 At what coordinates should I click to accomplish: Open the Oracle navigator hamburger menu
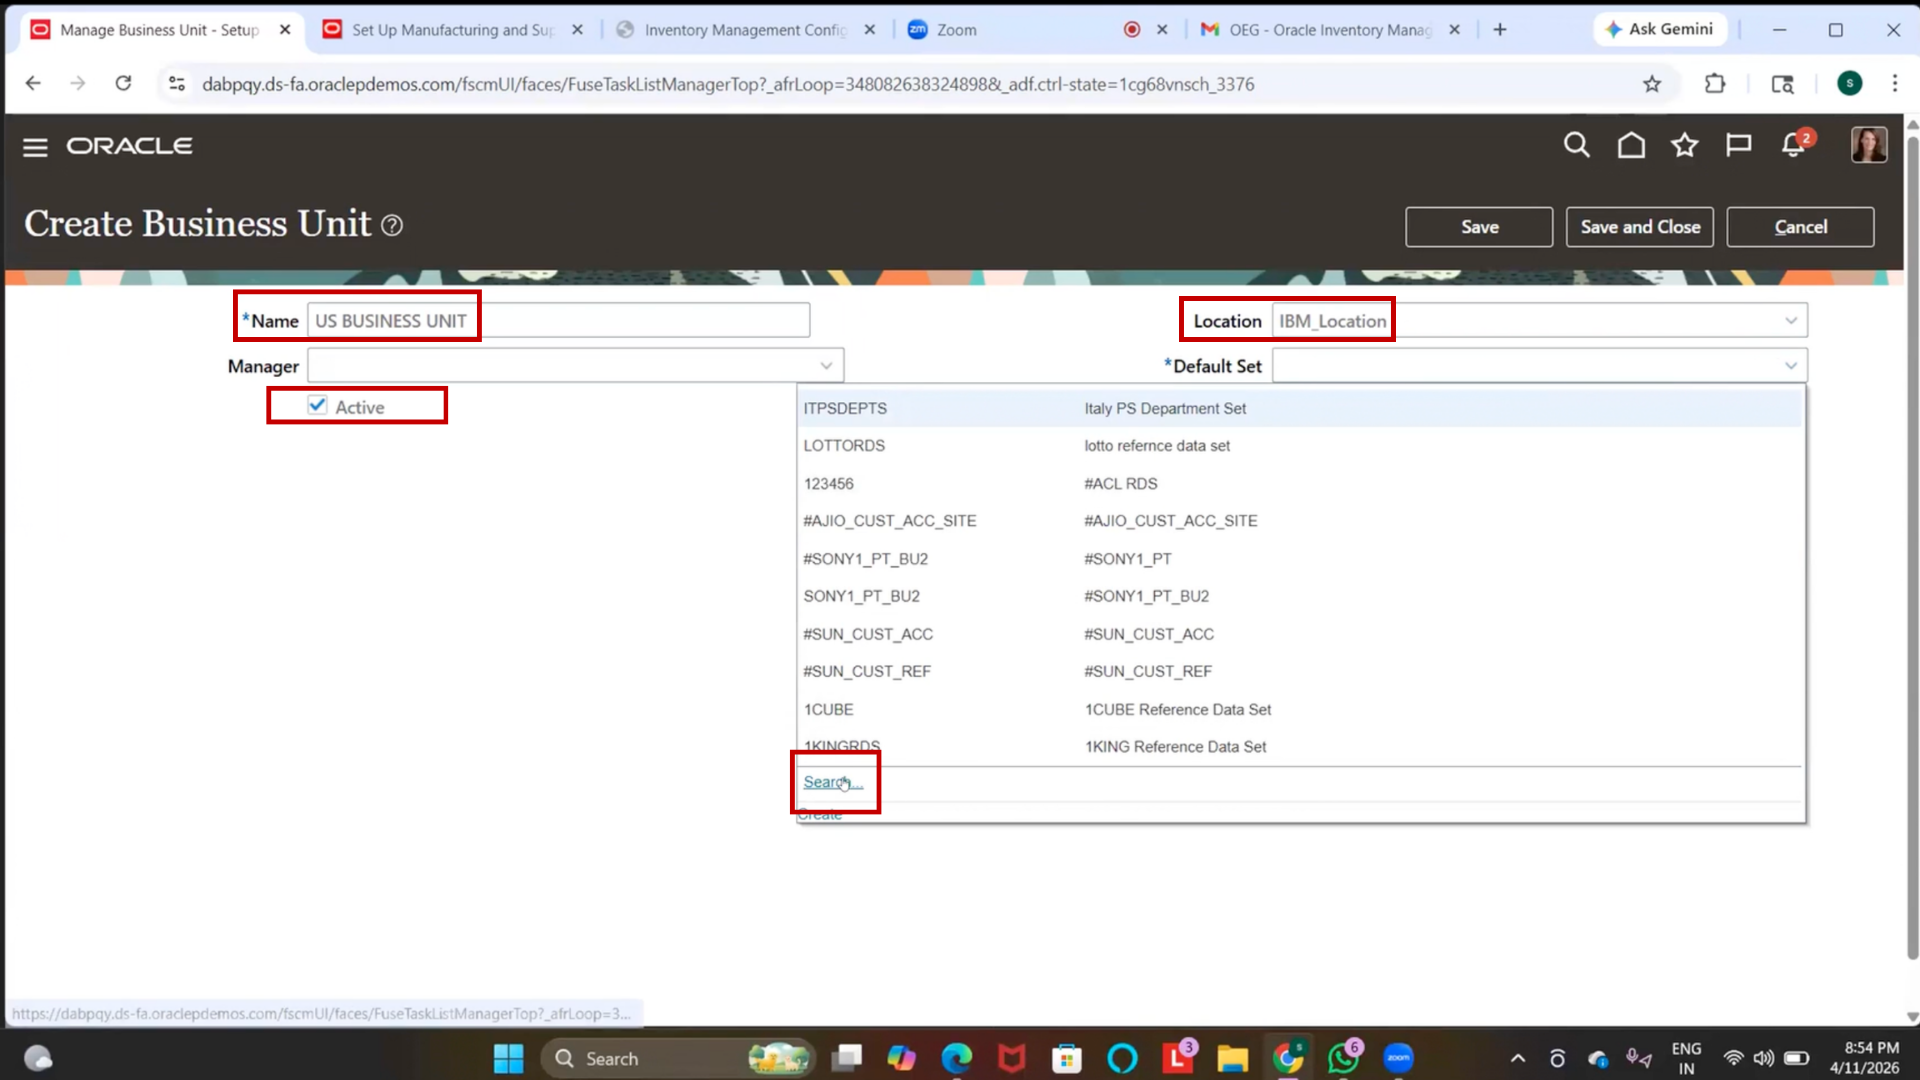(35, 147)
